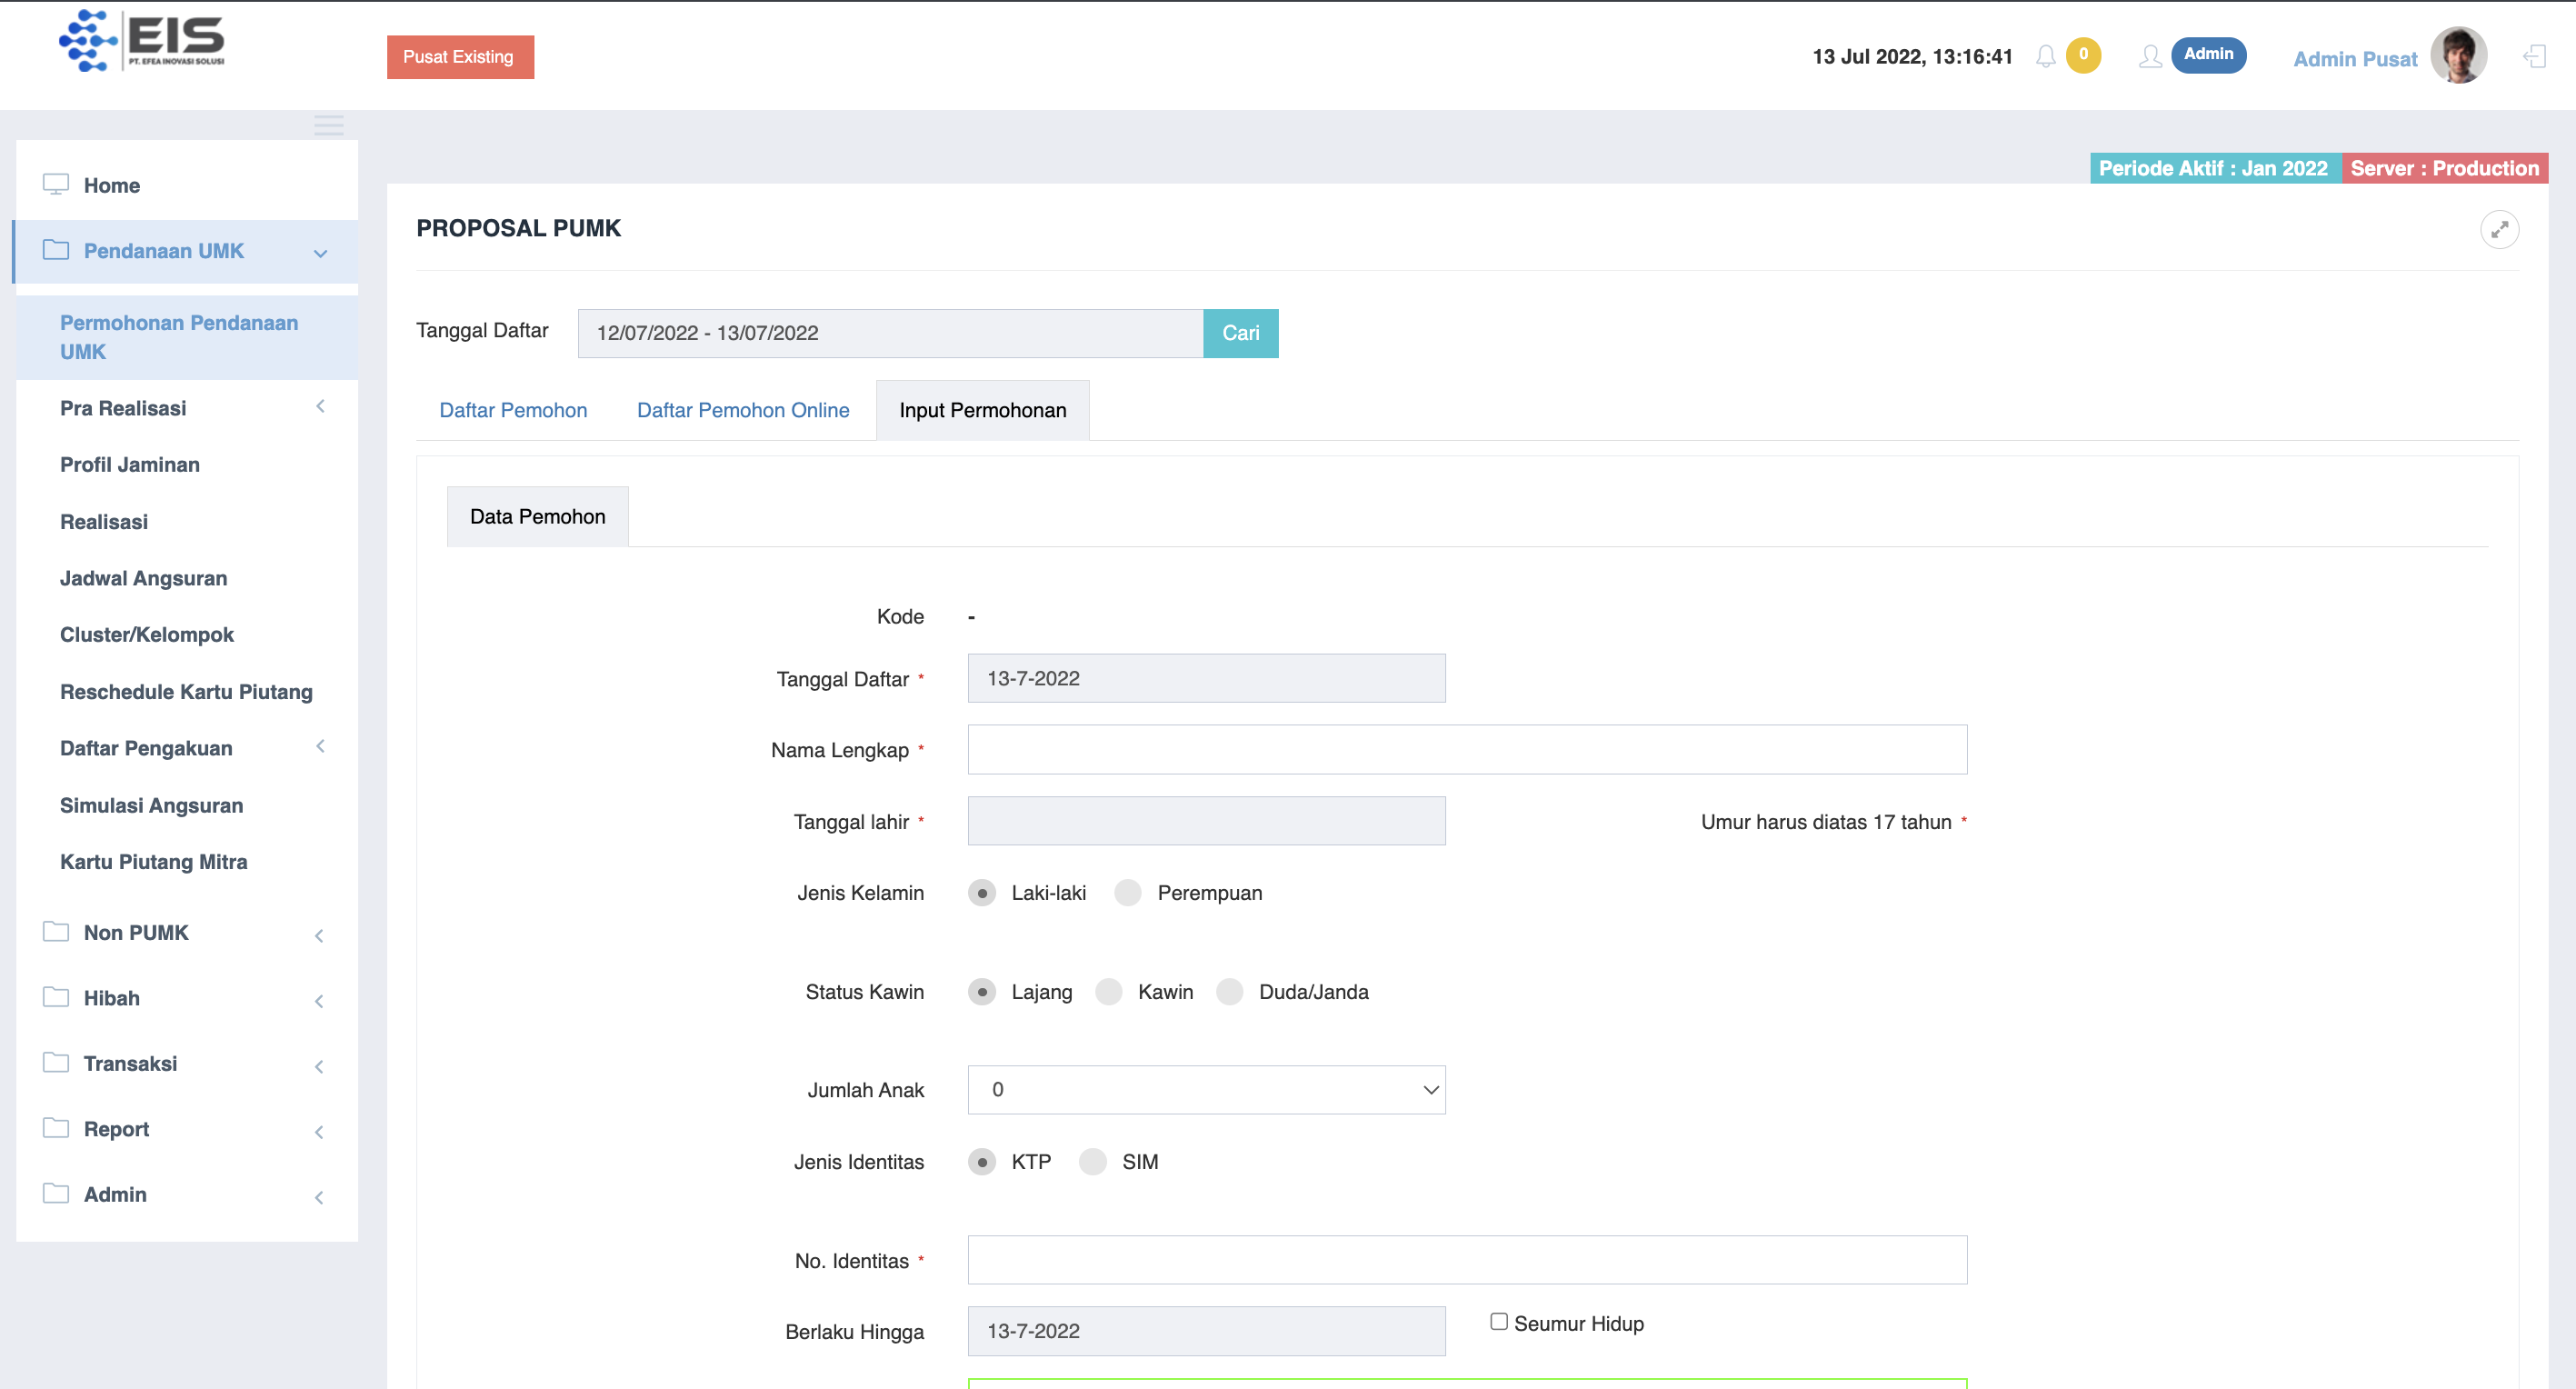Viewport: 2576px width, 1389px height.
Task: Click the logout icon in header
Action: tap(2534, 56)
